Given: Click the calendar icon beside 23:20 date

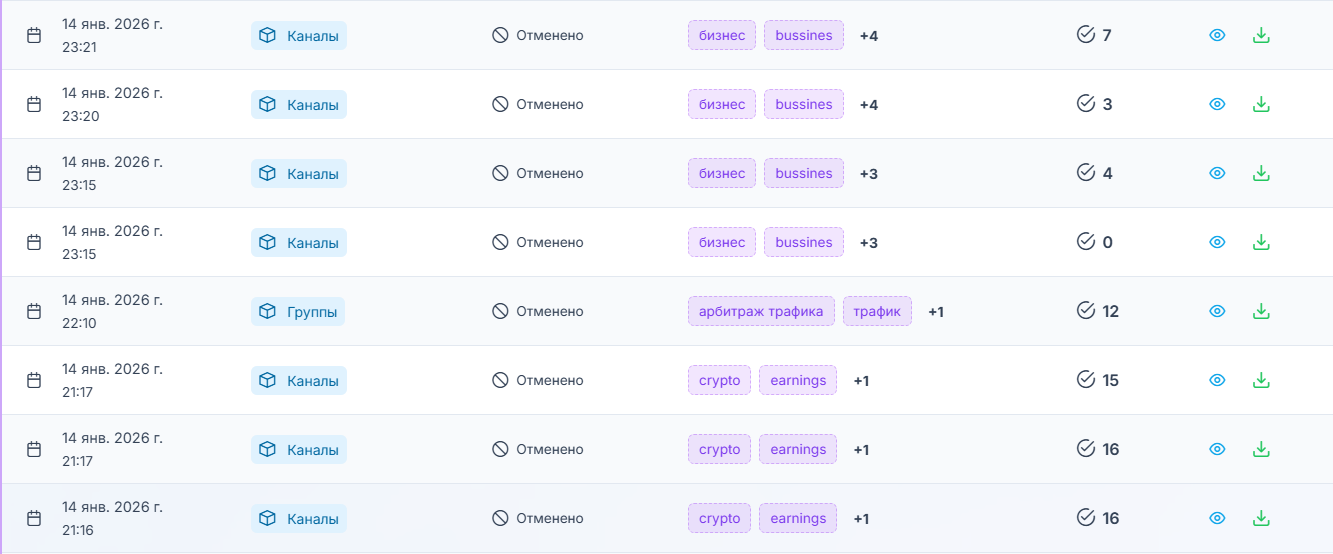Looking at the screenshot, I should click(x=34, y=104).
